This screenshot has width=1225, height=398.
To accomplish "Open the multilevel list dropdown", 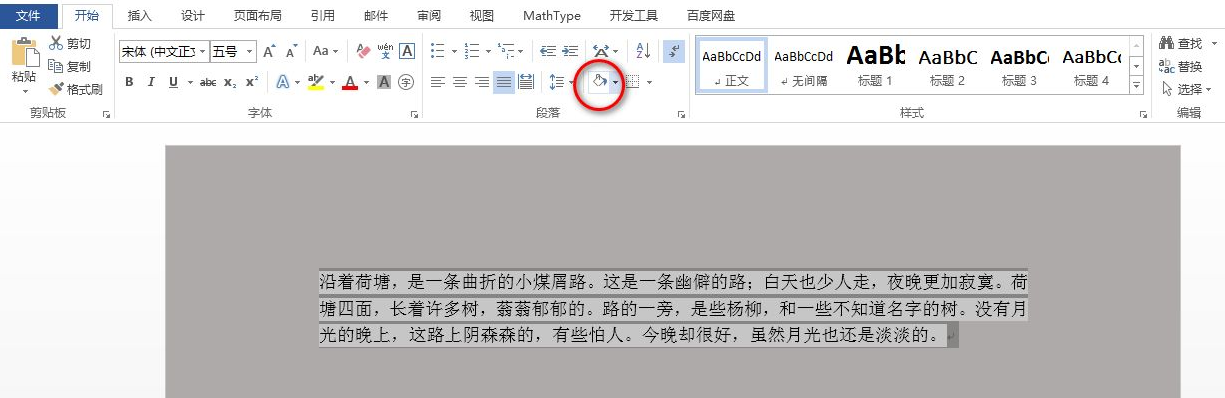I will [521, 51].
